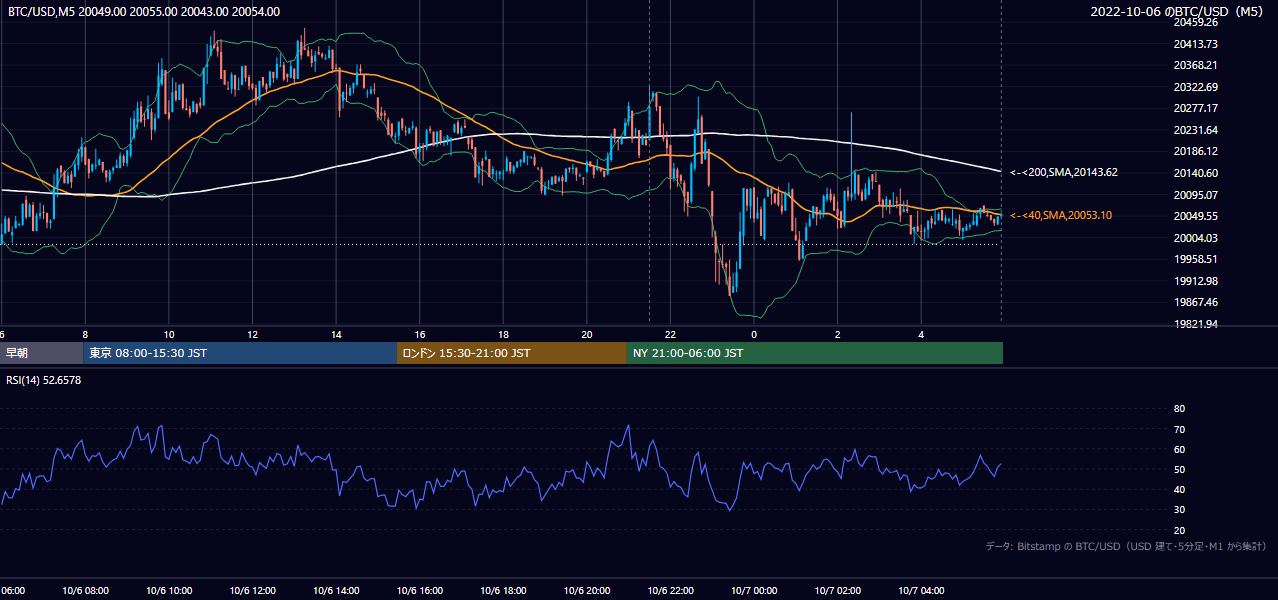The width and height of the screenshot is (1278, 600).
Task: Click hour tick 8 under price chart
Action: (85, 334)
